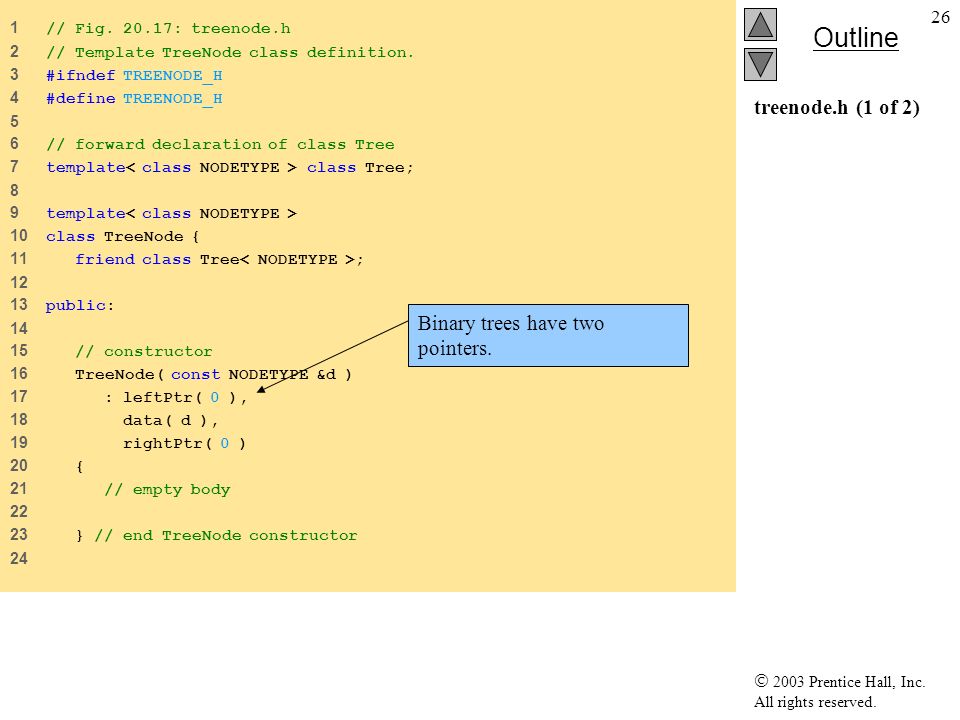The width and height of the screenshot is (960, 720).
Task: Click 'All rights reserved.' text
Action: click(814, 702)
